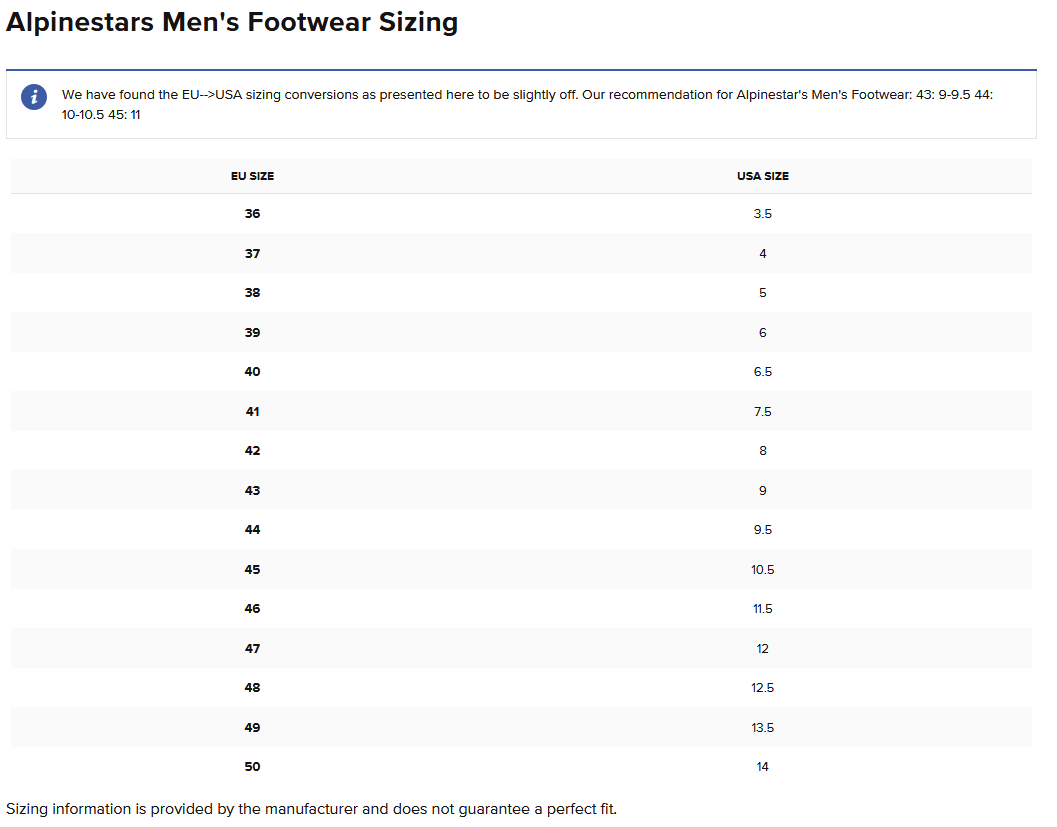Select the USA size 6.5 cell

click(x=762, y=372)
